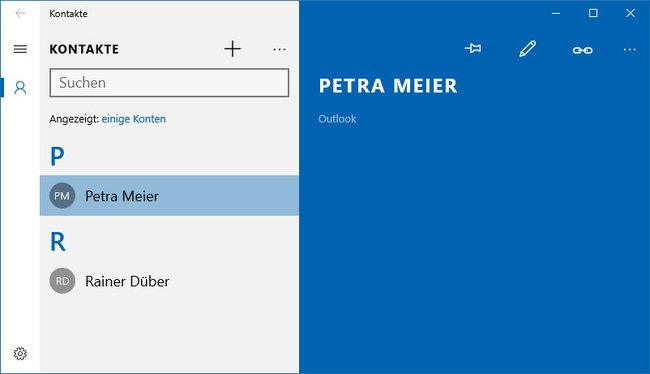Minimize the Kontakte window

[x=556, y=13]
